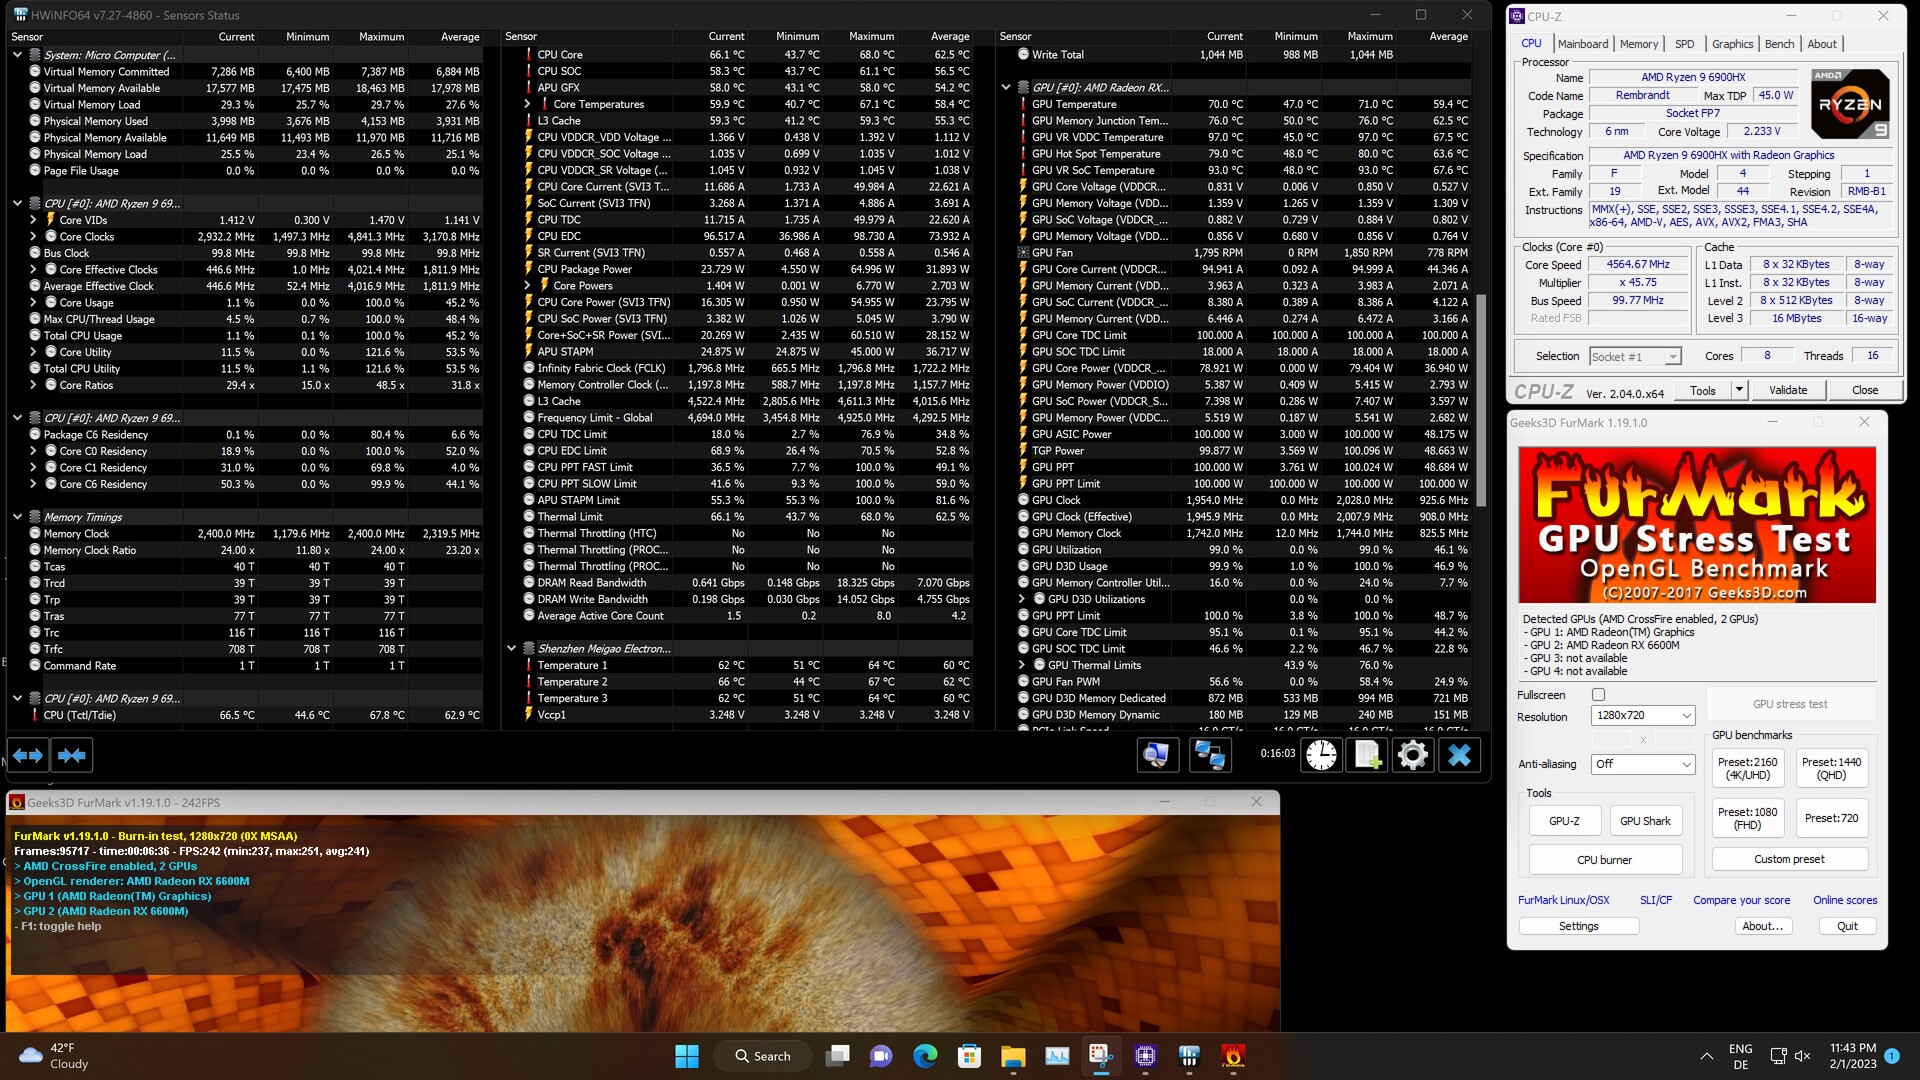Screen dimensions: 1920x1080
Task: Open the Resolution 1280x720 dropdown
Action: pyautogui.click(x=1643, y=716)
